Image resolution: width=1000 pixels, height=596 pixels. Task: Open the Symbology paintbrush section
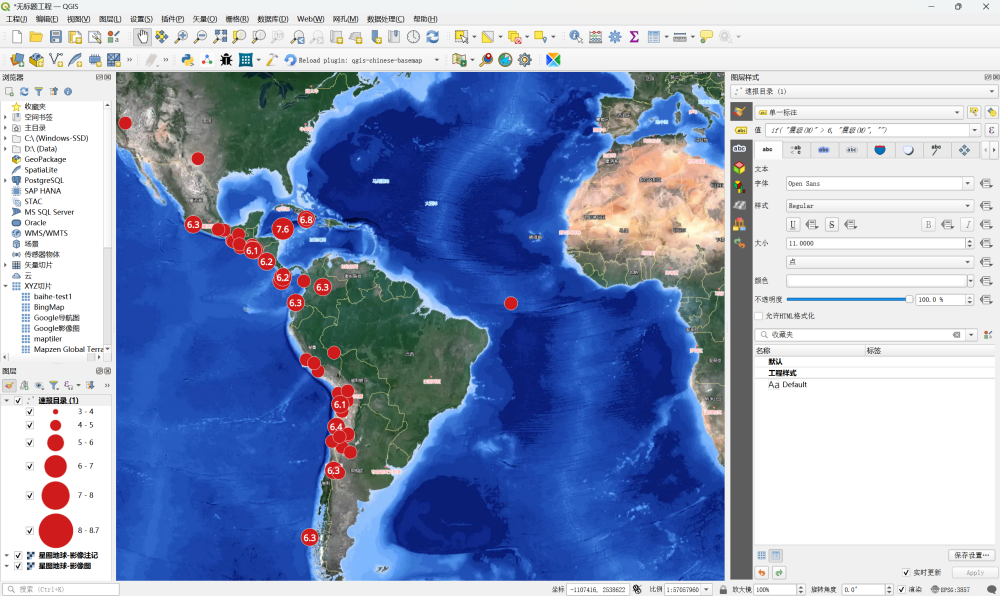point(739,112)
